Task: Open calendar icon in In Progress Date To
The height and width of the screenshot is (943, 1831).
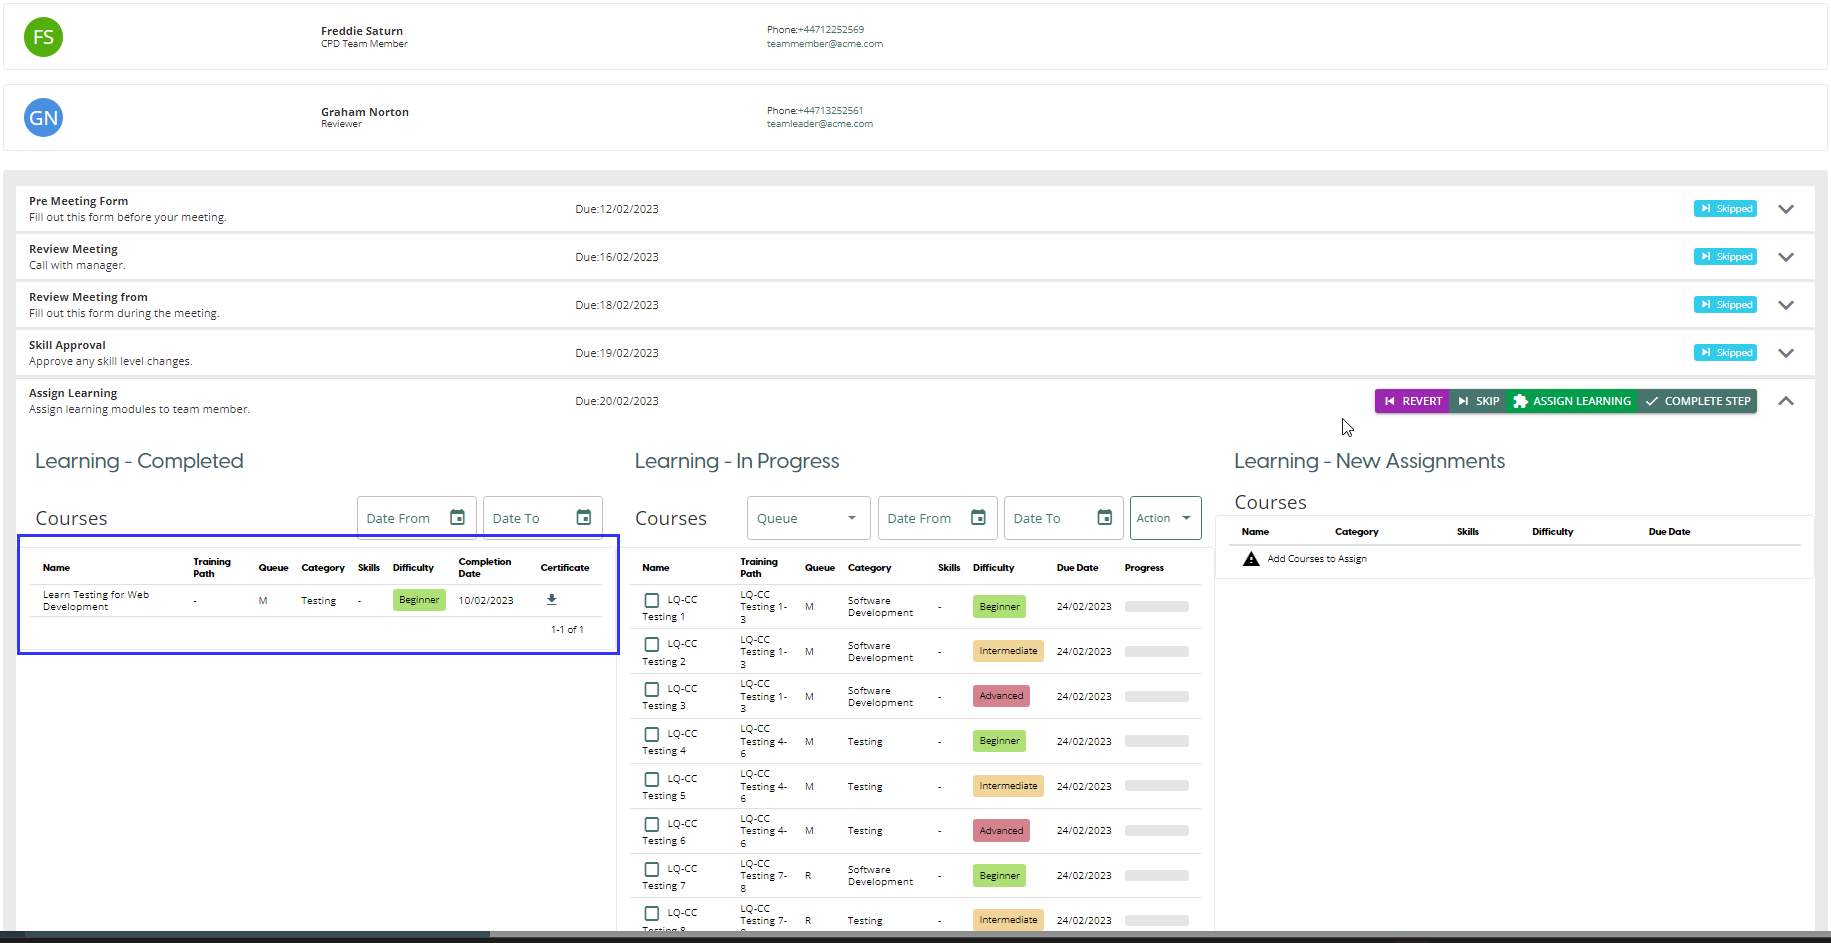Action: point(1104,517)
